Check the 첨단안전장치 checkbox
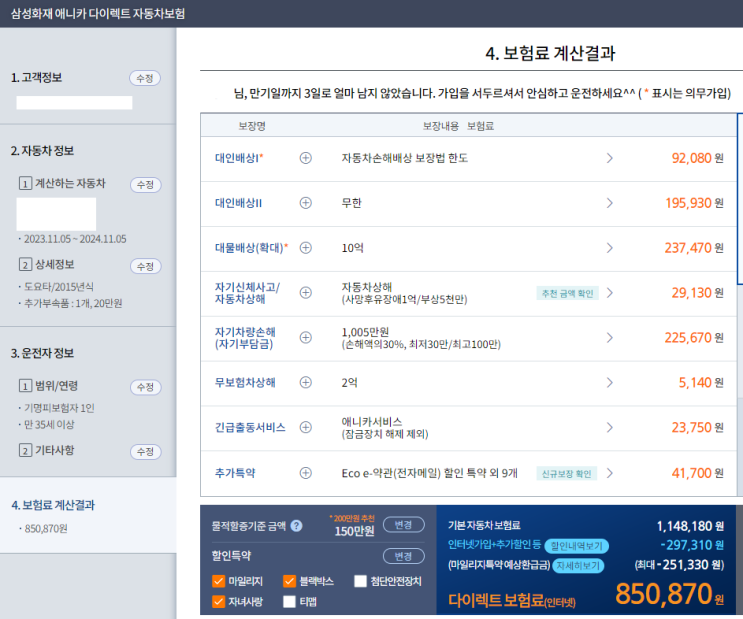Image resolution: width=743 pixels, height=619 pixels. tap(361, 581)
